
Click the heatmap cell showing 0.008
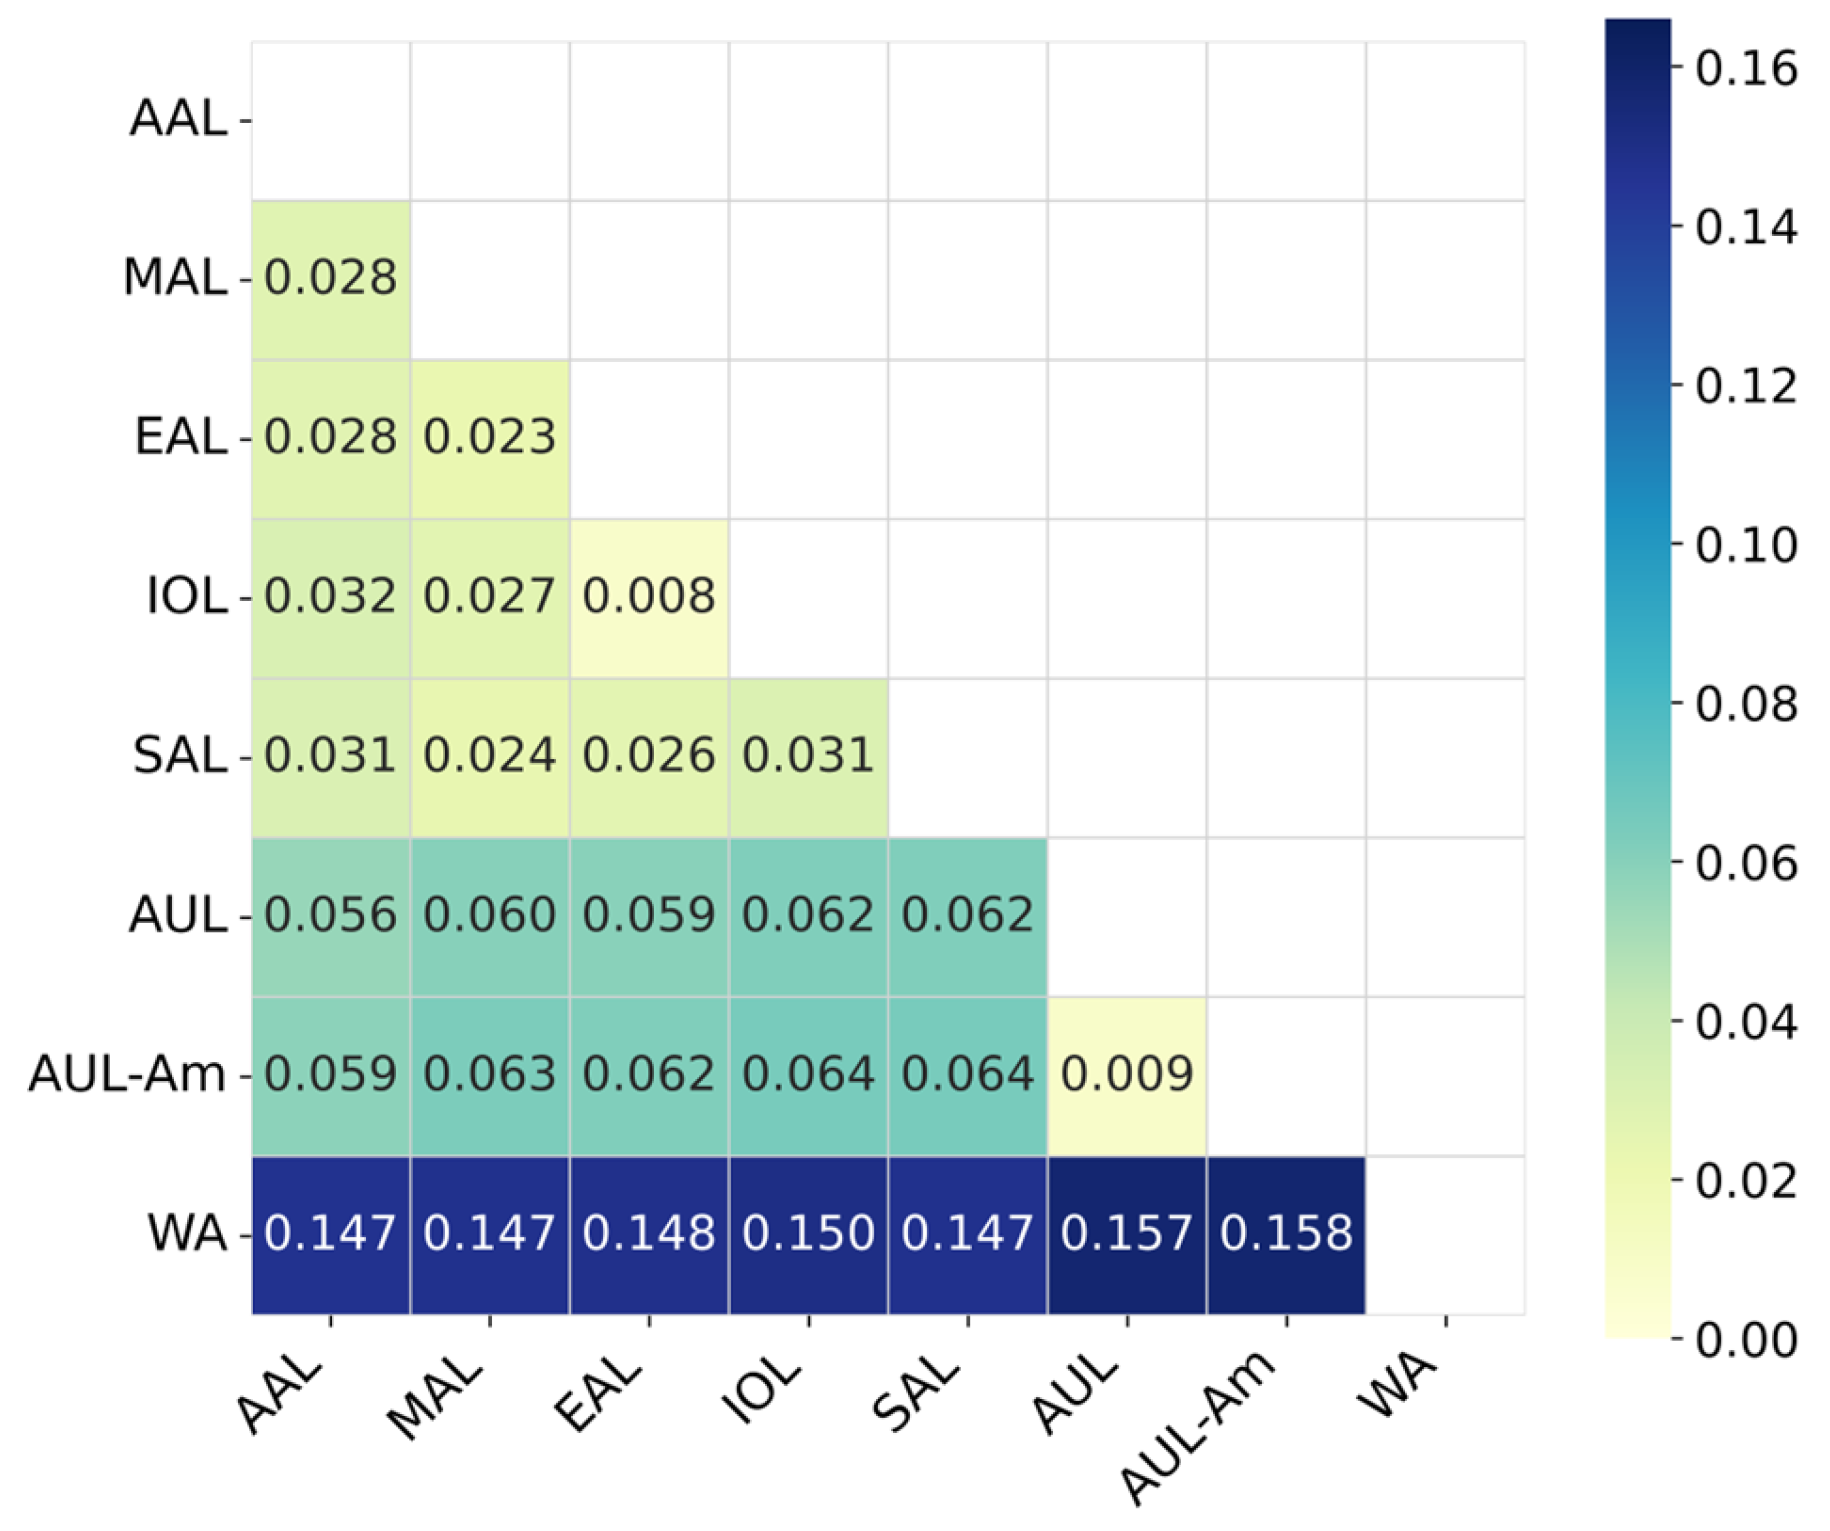649,597
